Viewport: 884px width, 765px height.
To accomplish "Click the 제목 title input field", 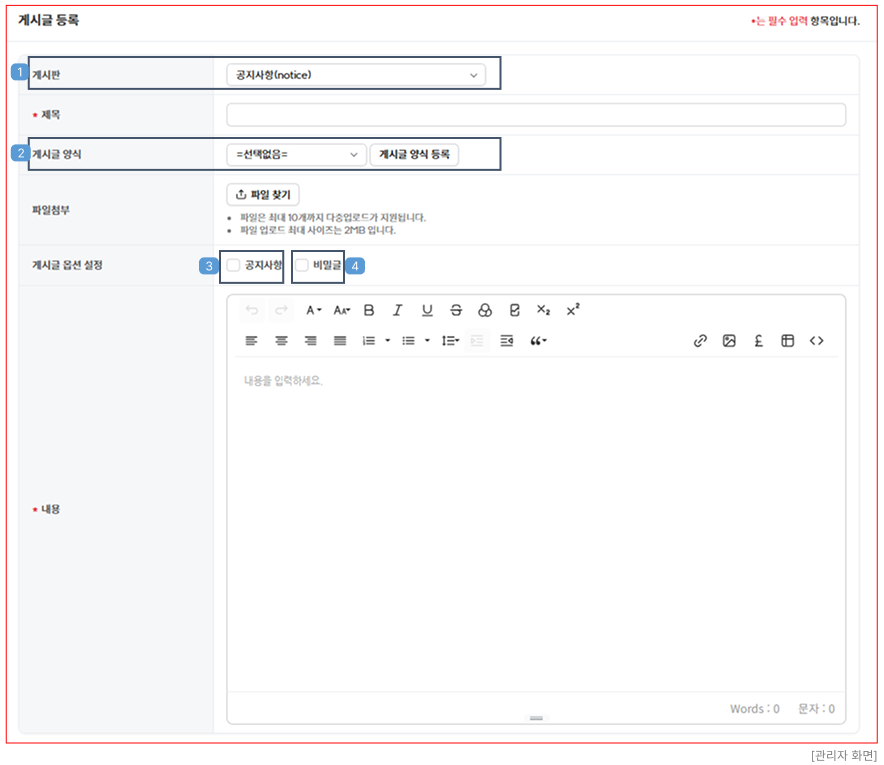I will coord(536,115).
